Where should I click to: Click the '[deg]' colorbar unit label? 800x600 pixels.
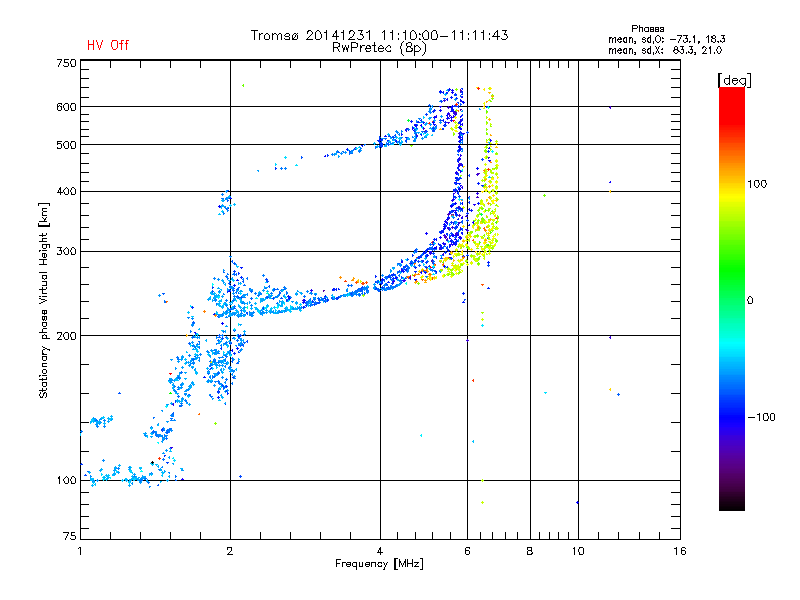coord(734,80)
